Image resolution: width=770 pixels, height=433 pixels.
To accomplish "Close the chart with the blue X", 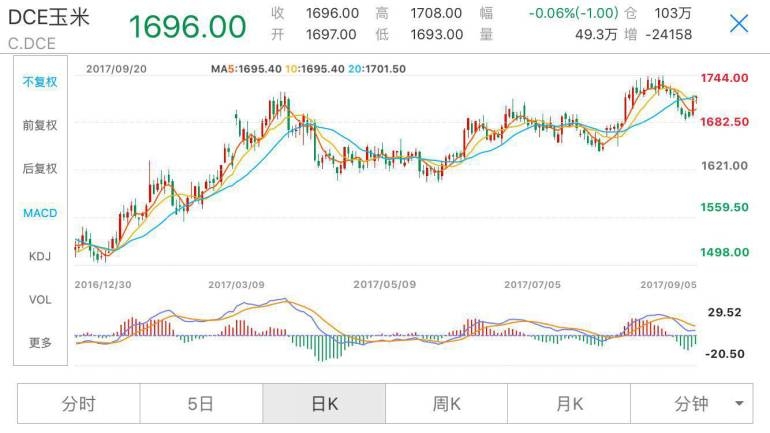I will point(739,24).
